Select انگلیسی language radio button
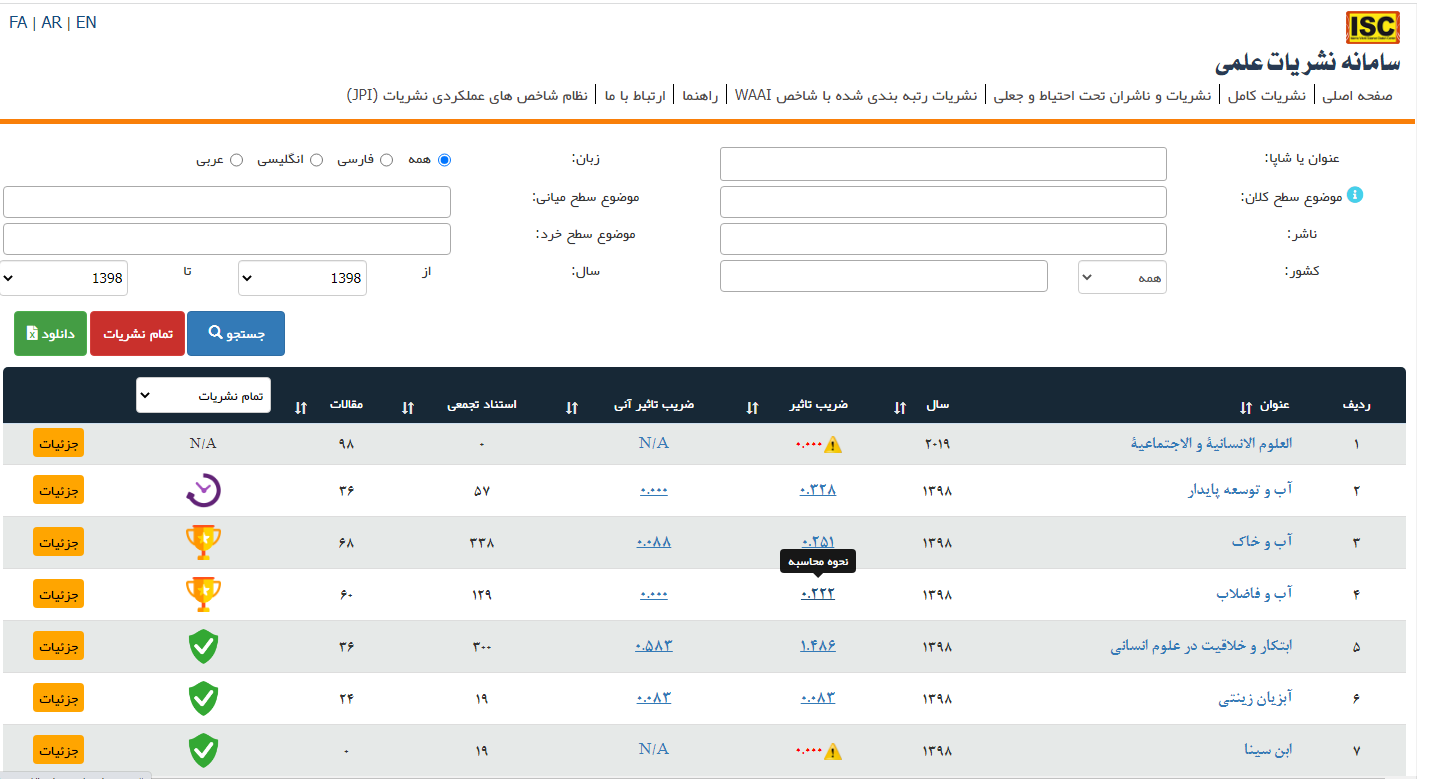This screenshot has width=1440, height=780. (317, 160)
